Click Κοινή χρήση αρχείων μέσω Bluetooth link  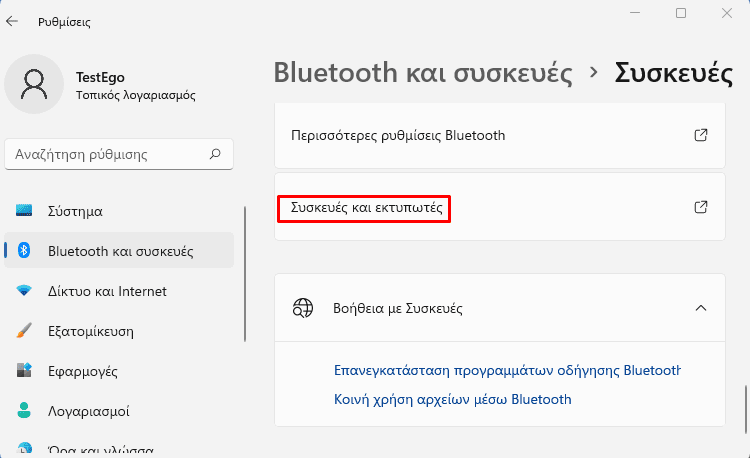pos(452,399)
